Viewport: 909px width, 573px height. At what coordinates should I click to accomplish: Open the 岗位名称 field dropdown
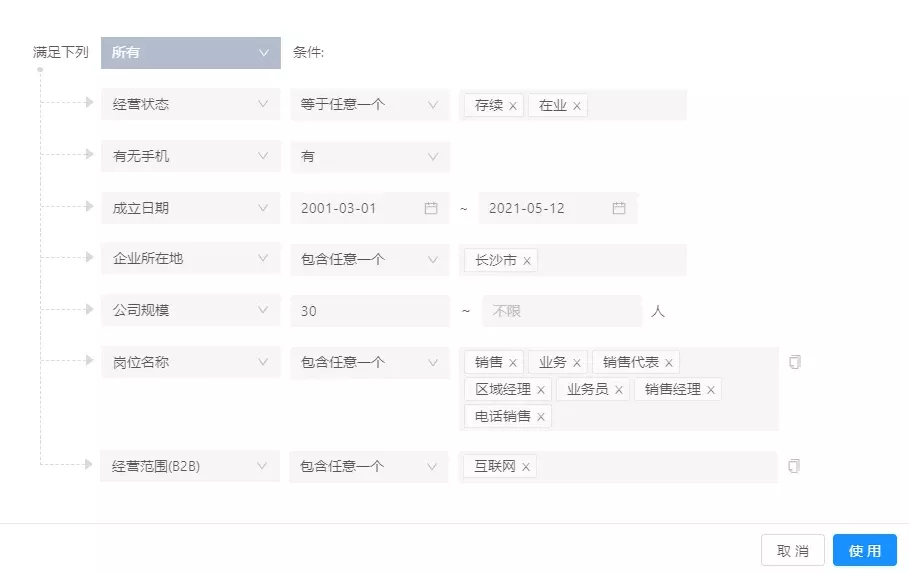[191, 362]
